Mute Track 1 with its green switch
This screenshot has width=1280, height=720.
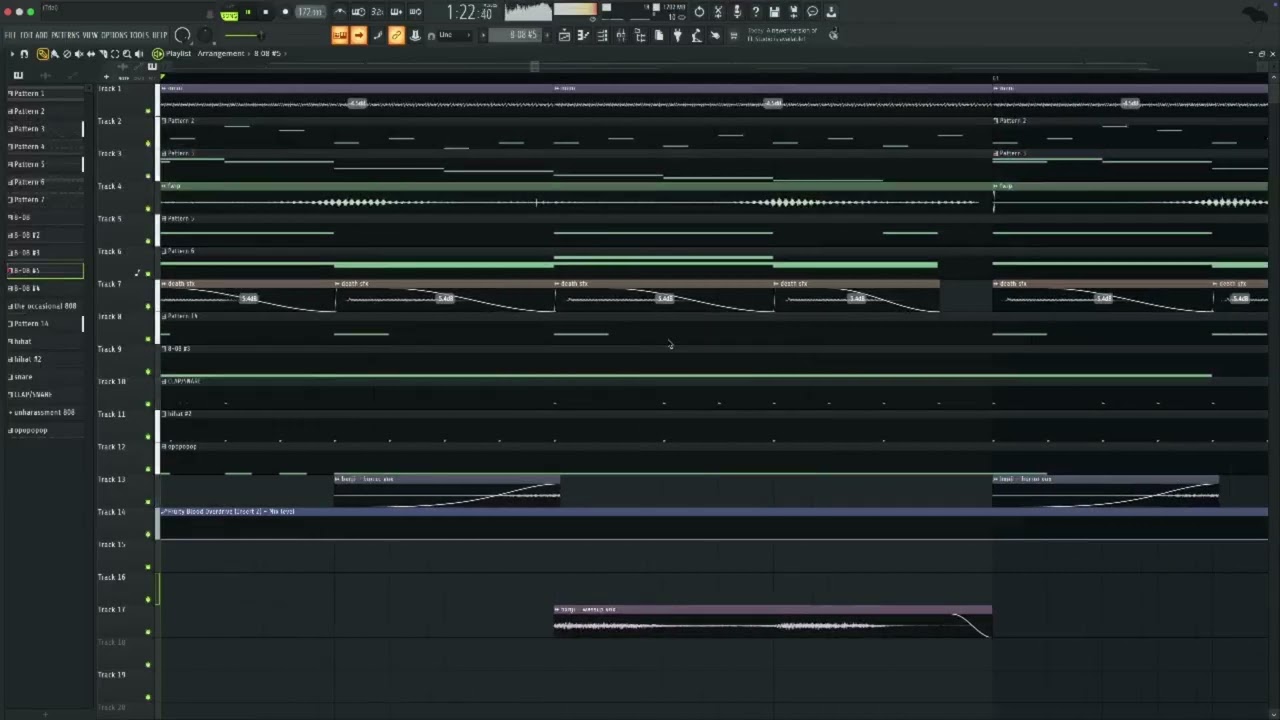click(148, 111)
